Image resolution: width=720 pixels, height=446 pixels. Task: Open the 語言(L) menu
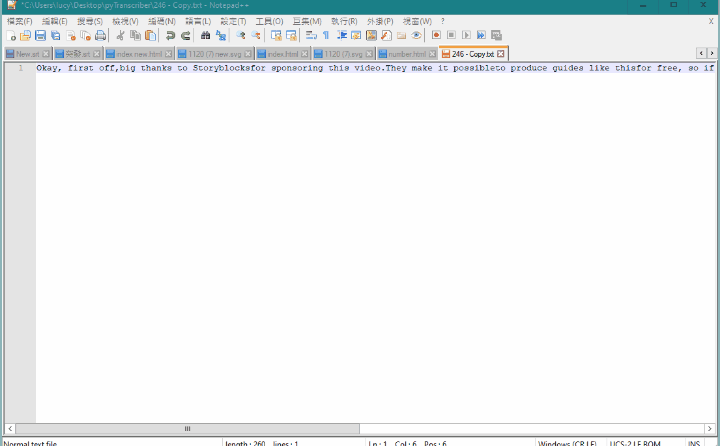198,21
